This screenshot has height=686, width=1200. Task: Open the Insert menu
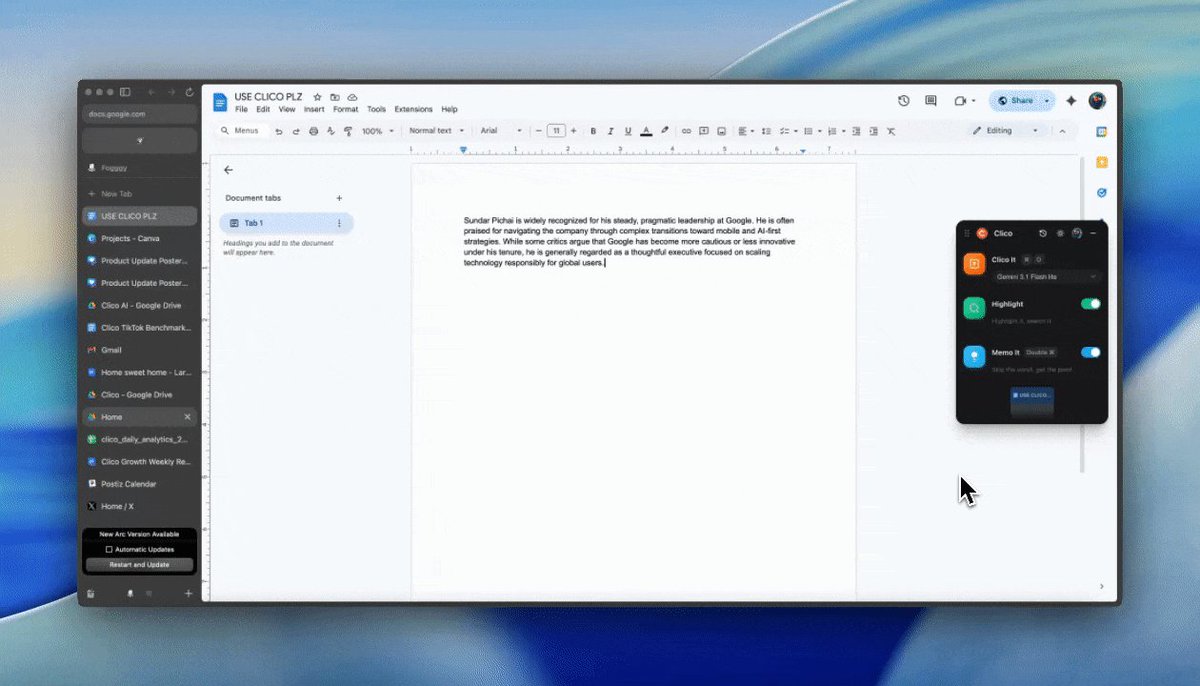314,109
